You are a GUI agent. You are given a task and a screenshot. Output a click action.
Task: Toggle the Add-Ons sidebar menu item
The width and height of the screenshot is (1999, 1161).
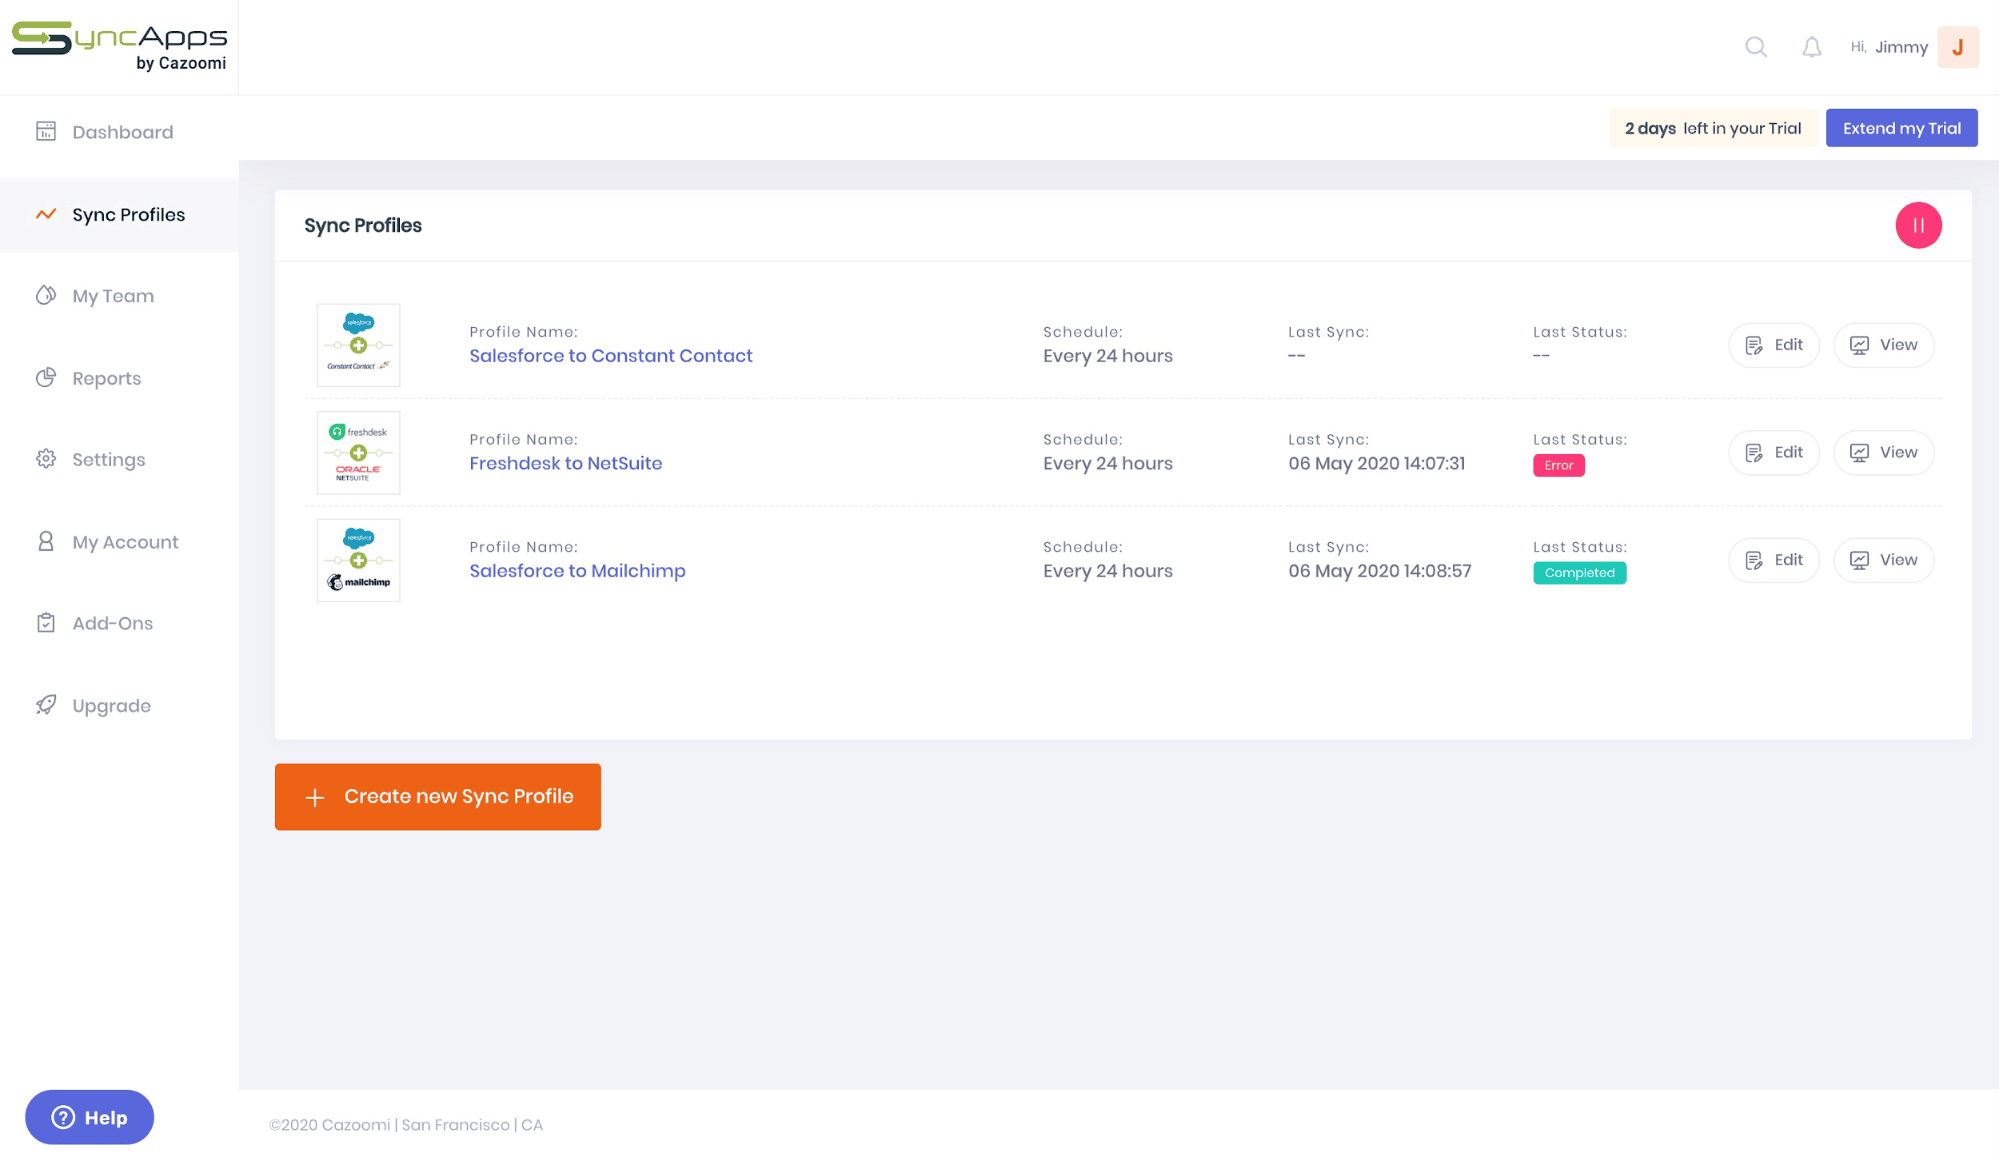pyautogui.click(x=112, y=623)
